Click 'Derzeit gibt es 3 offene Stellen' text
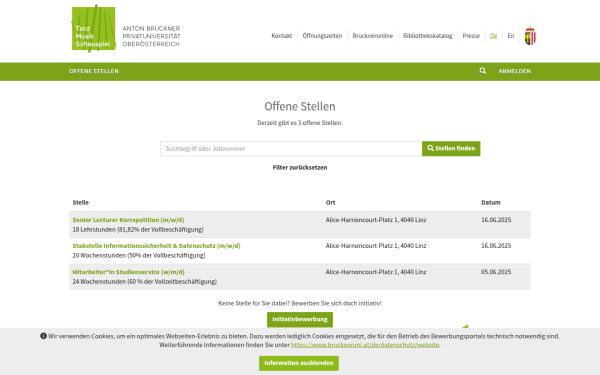Viewport: 600px width, 375px height. tap(300, 123)
